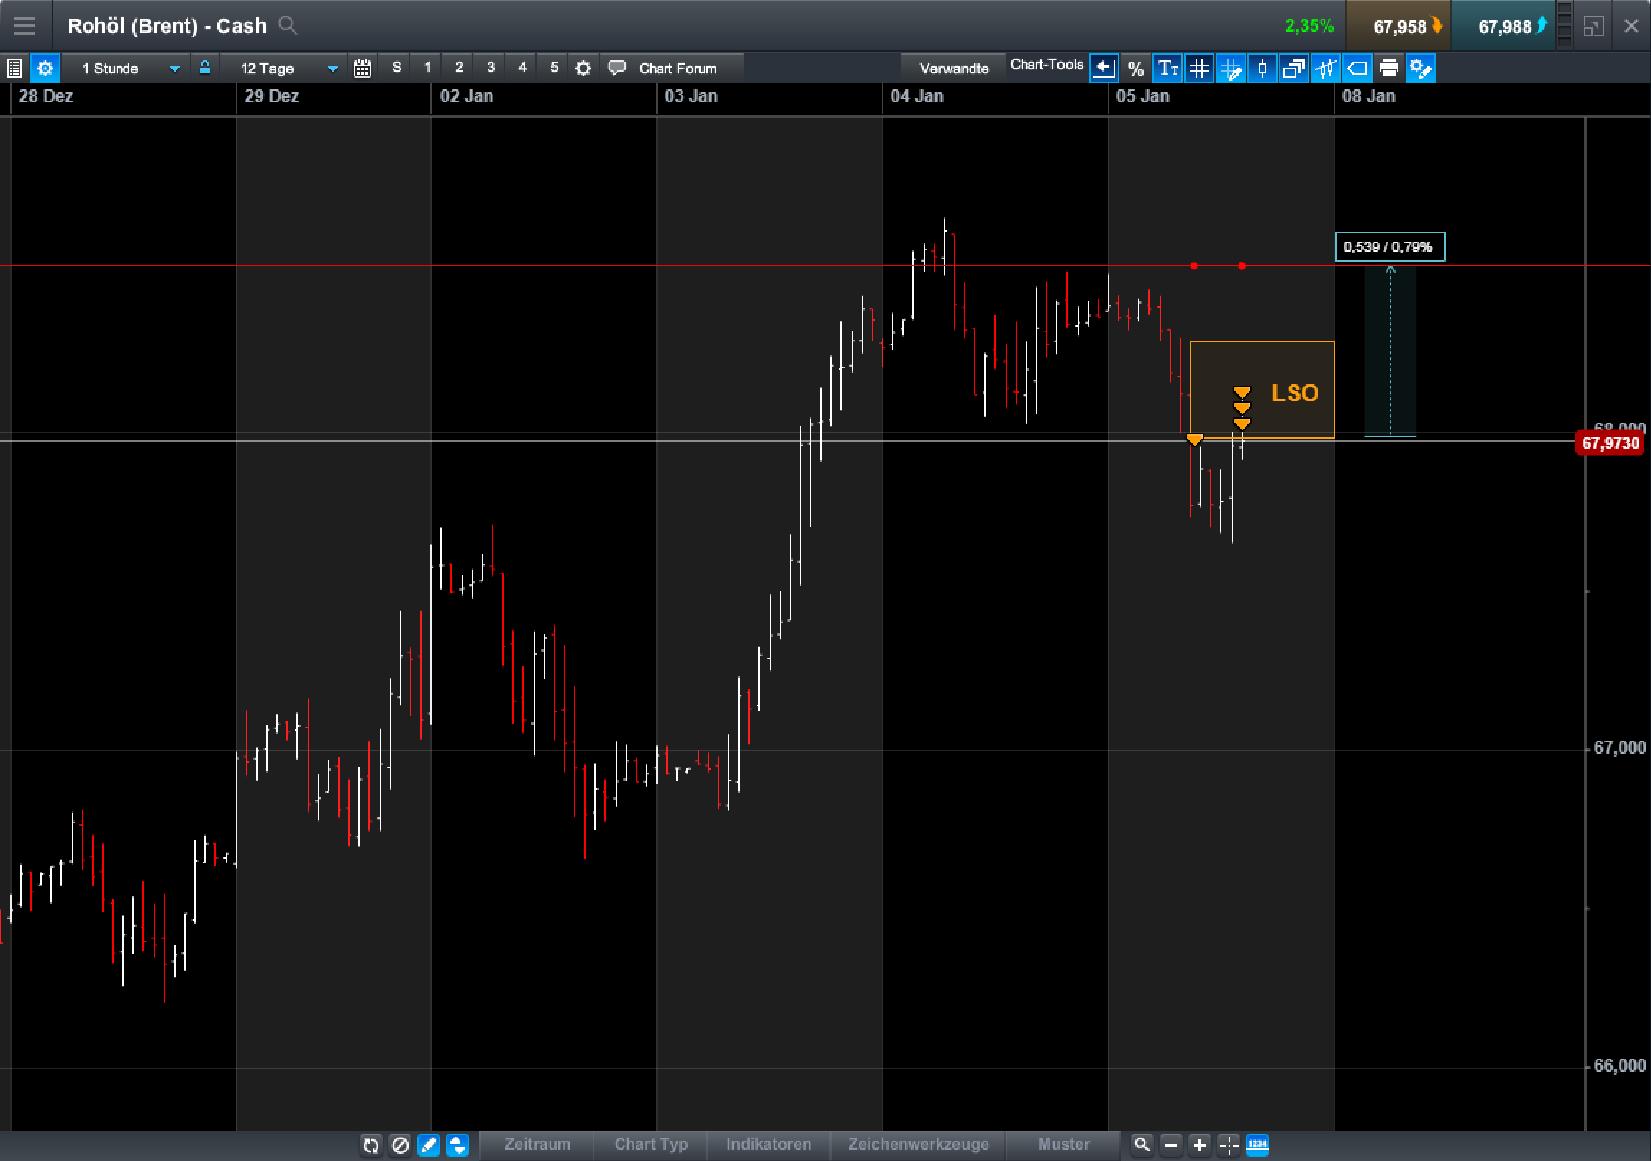Select the S timeframe preset

click(396, 68)
